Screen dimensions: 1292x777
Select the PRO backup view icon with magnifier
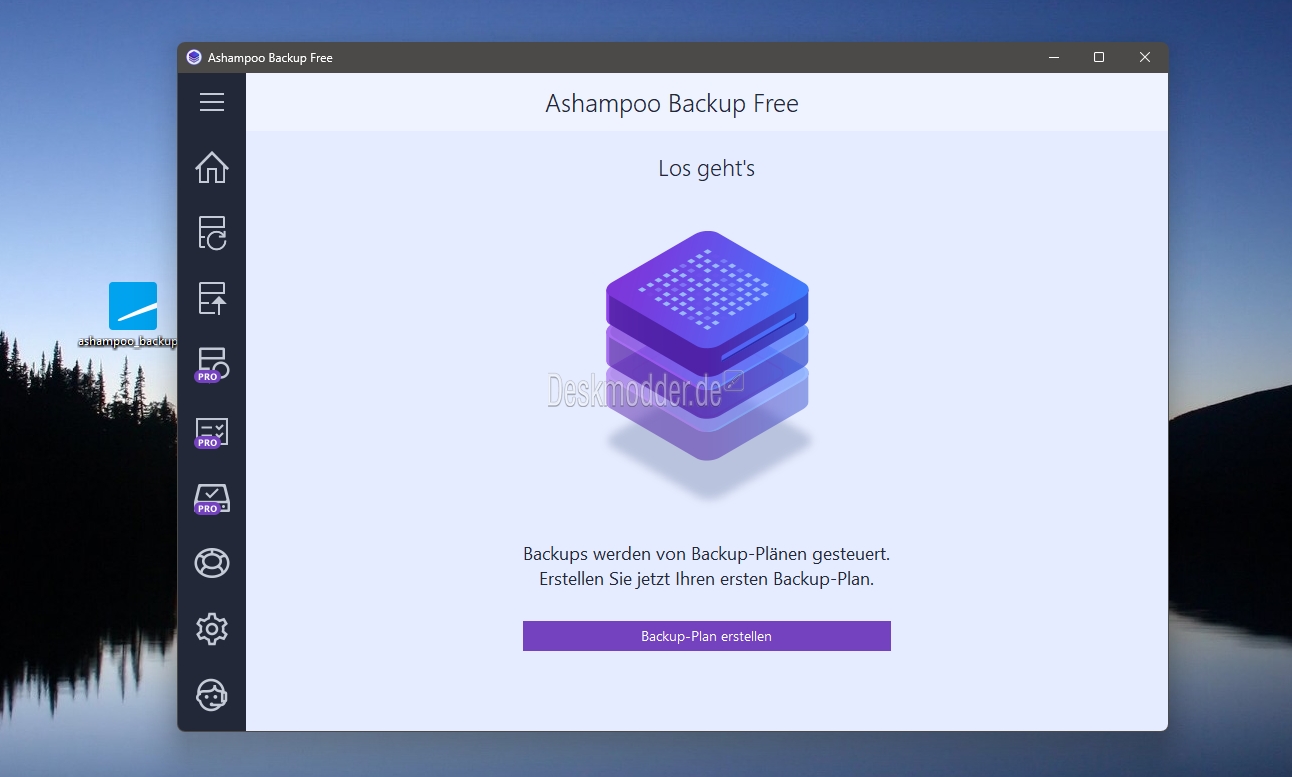tap(212, 365)
